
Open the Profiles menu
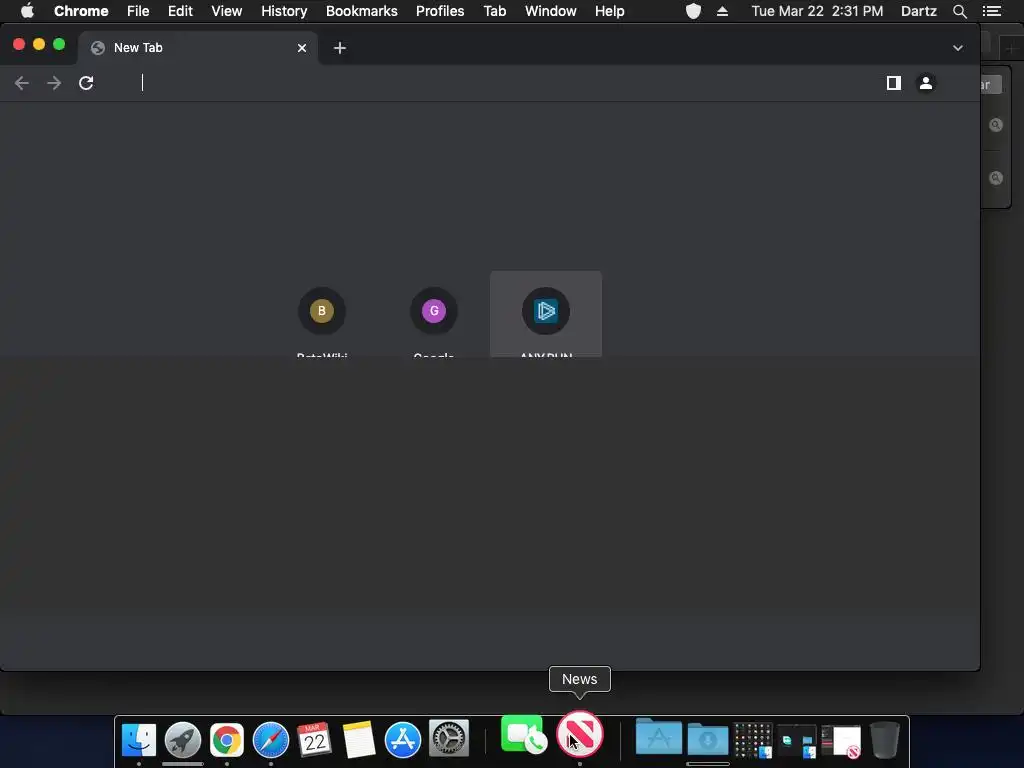tap(440, 11)
